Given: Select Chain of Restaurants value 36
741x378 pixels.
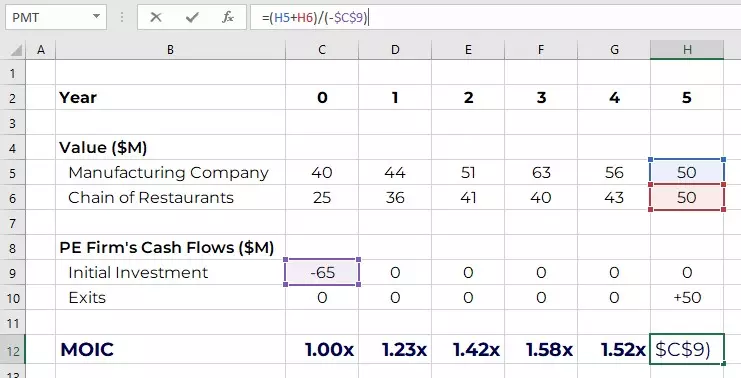Looking at the screenshot, I should click(395, 198).
